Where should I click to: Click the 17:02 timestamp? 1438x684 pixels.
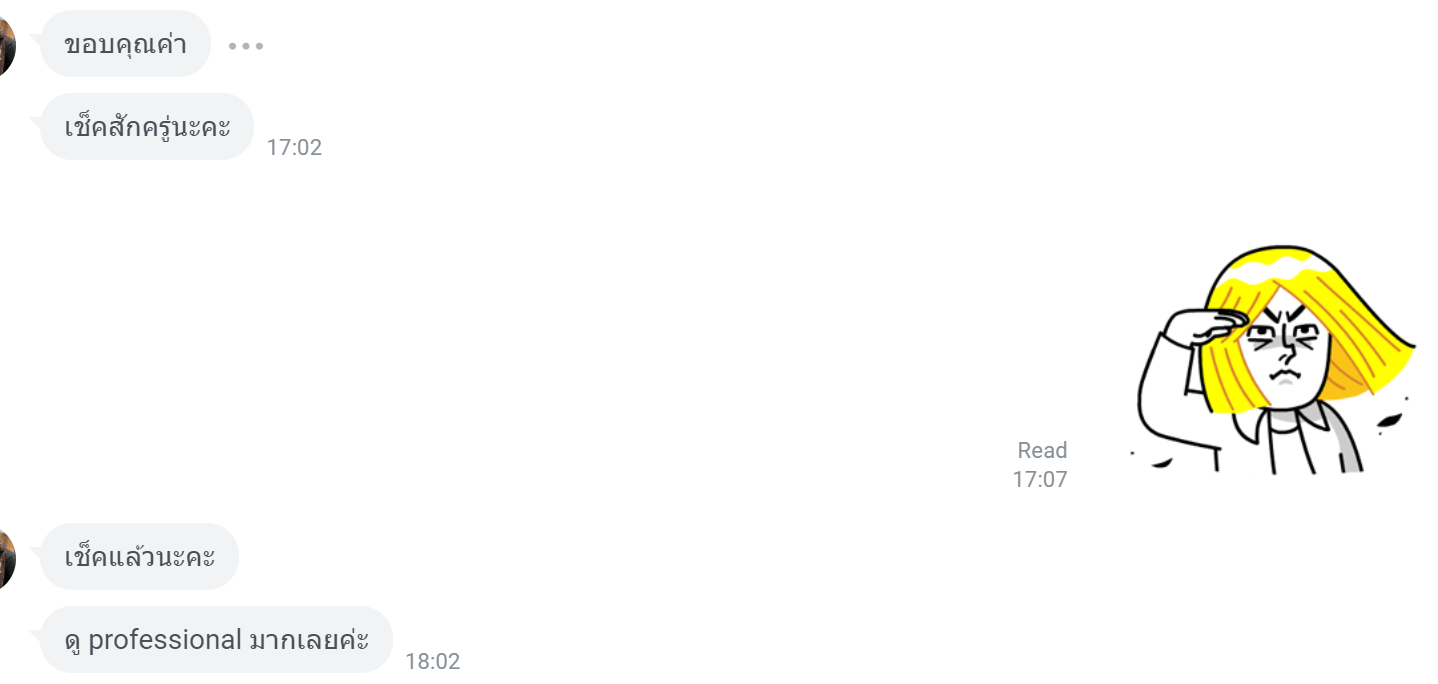click(x=294, y=148)
